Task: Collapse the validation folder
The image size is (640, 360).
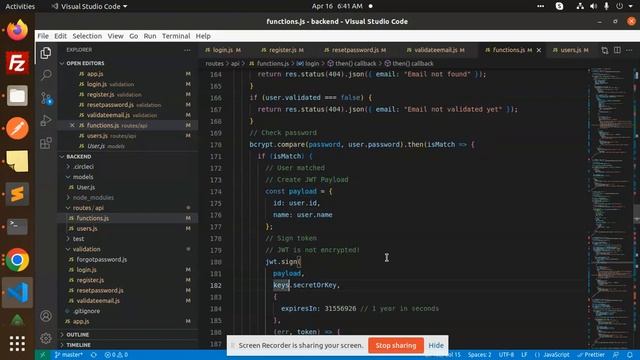Action: 86,249
